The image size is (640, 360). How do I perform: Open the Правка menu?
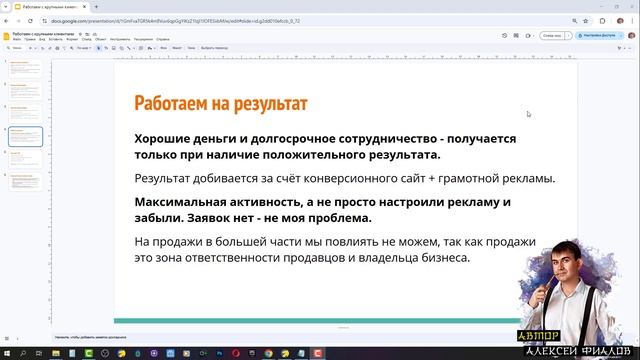pos(30,39)
